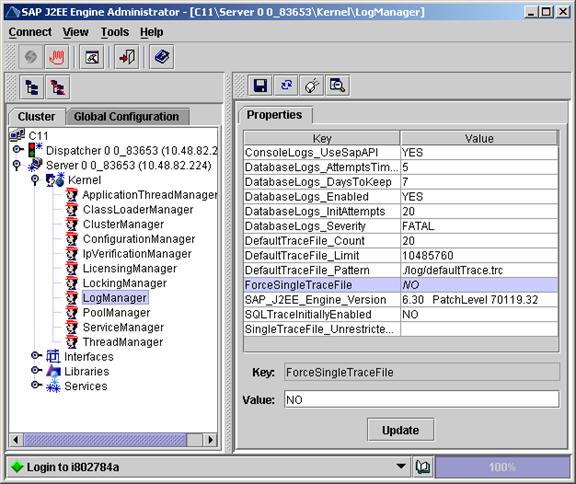Collapse the Kernel tree node
The height and width of the screenshot is (484, 576).
pos(35,180)
